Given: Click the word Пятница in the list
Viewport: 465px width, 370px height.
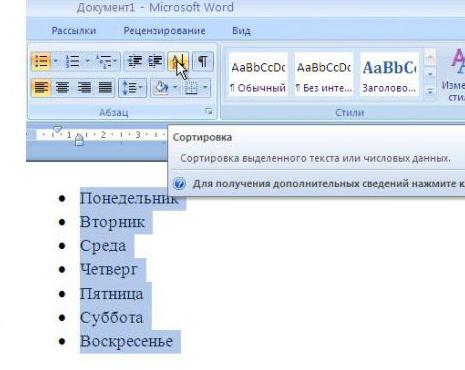Looking at the screenshot, I should (112, 294).
